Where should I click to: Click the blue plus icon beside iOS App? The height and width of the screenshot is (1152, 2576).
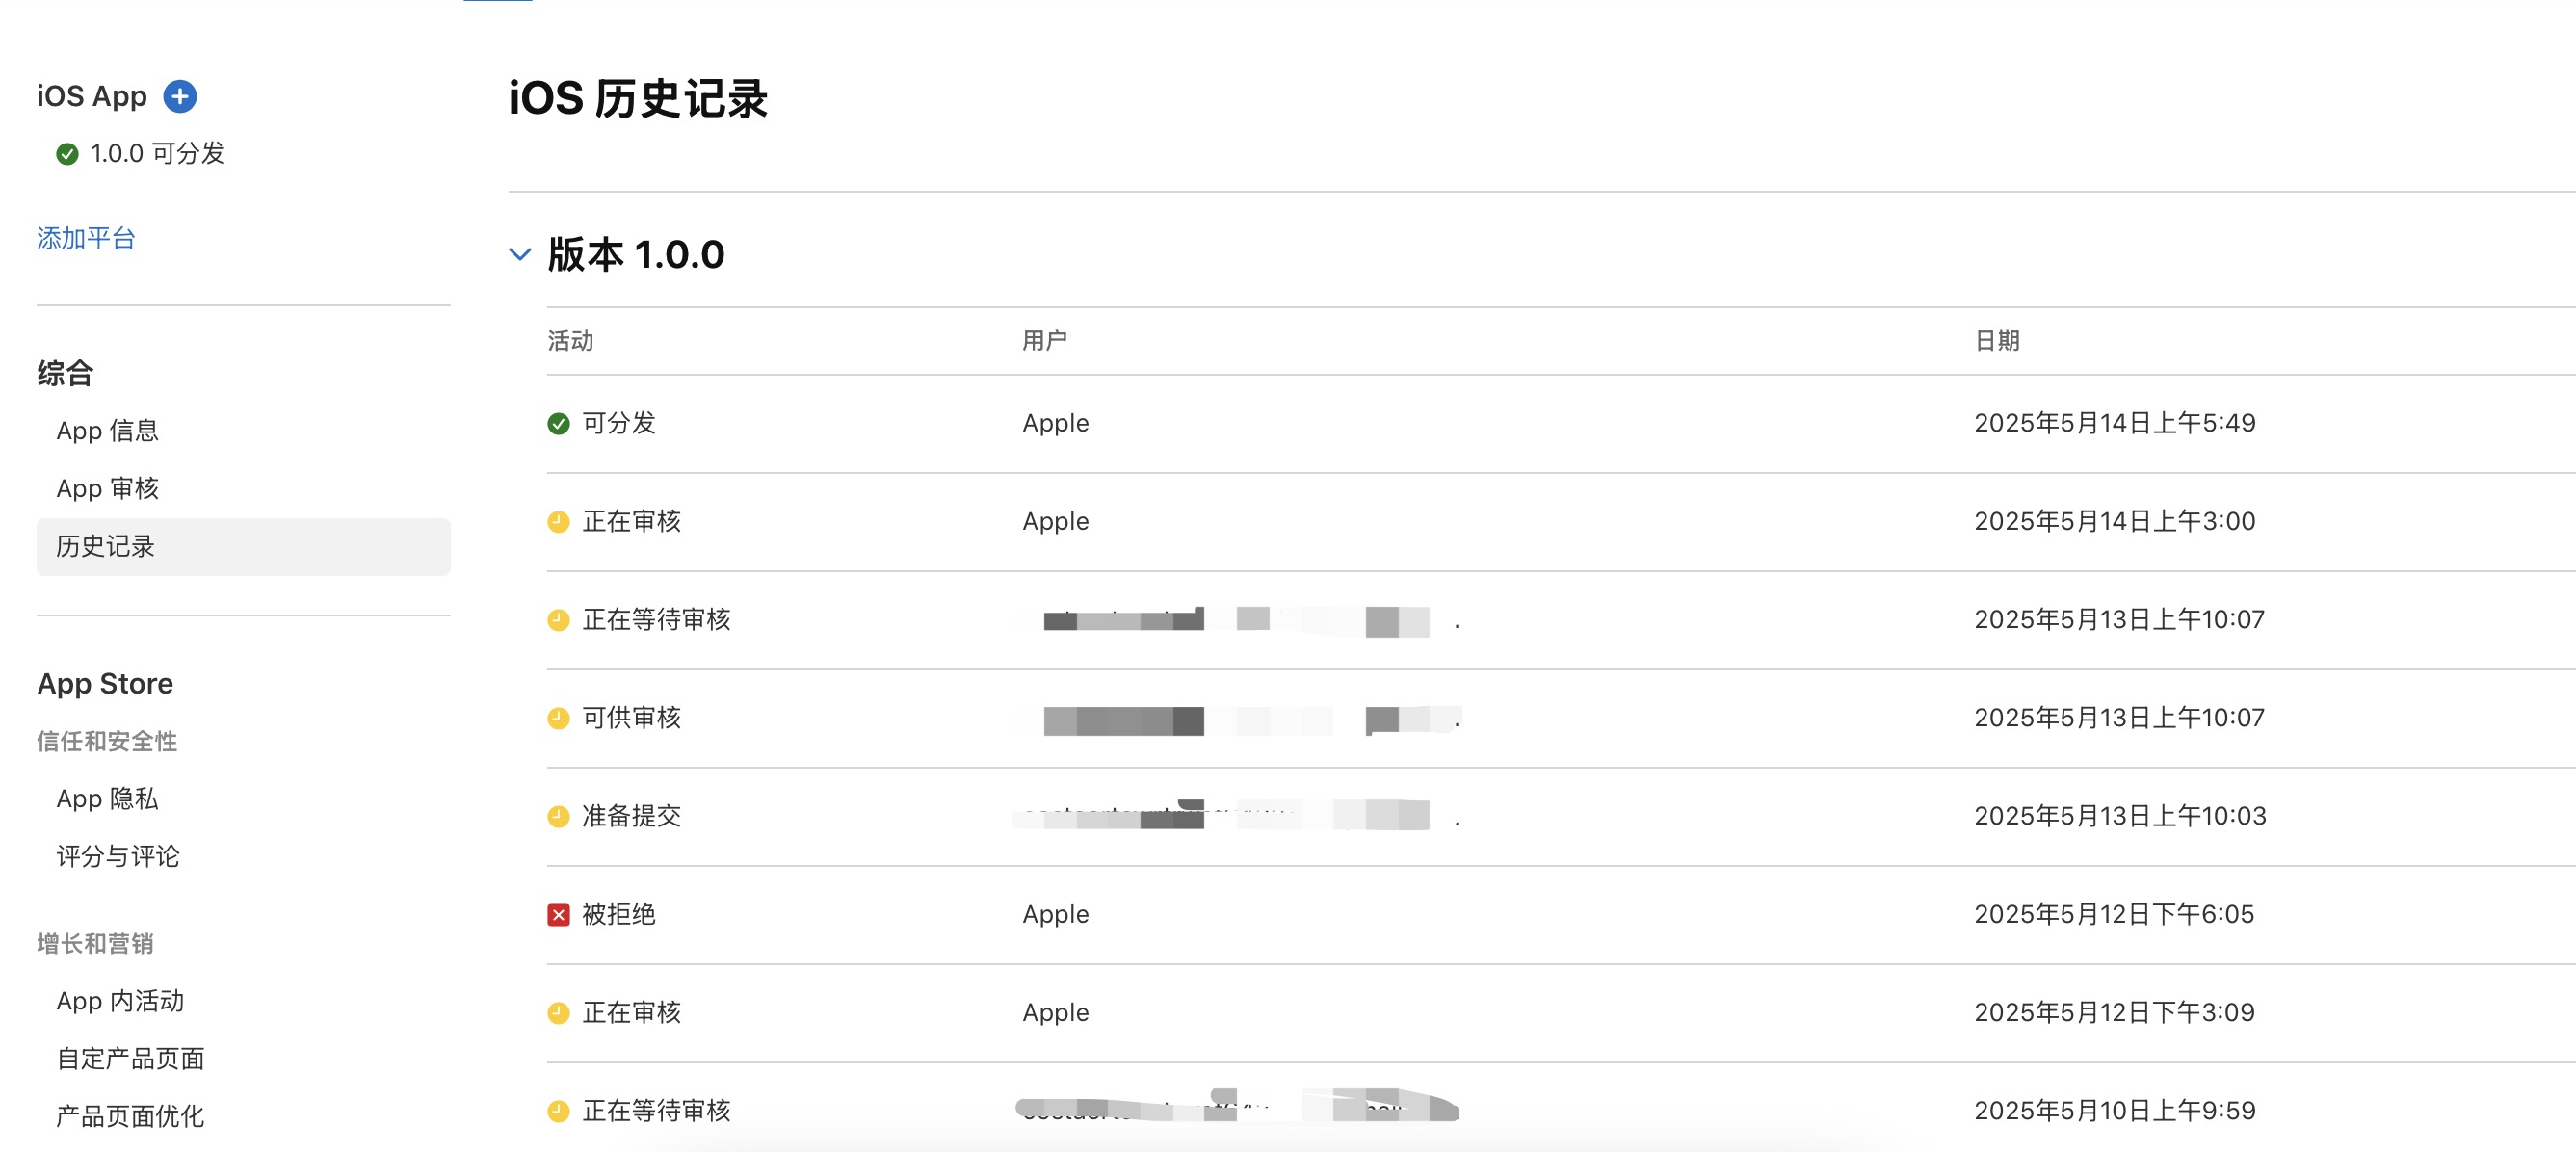[x=180, y=96]
